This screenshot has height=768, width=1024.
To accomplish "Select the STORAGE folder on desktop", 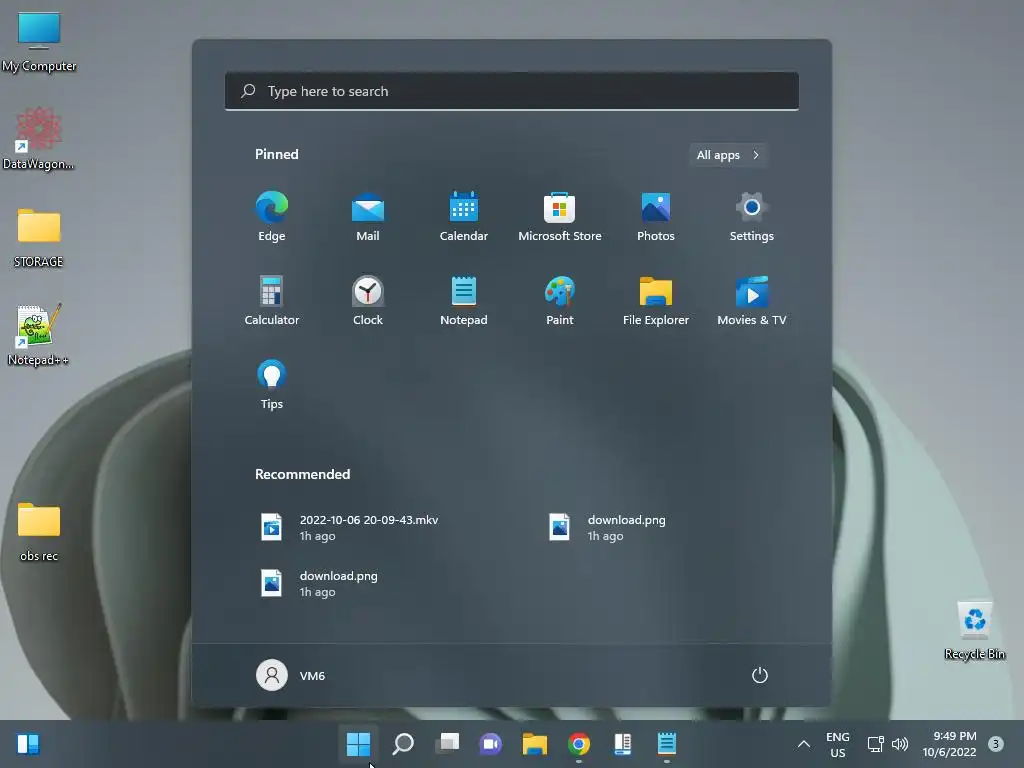I will point(39,238).
